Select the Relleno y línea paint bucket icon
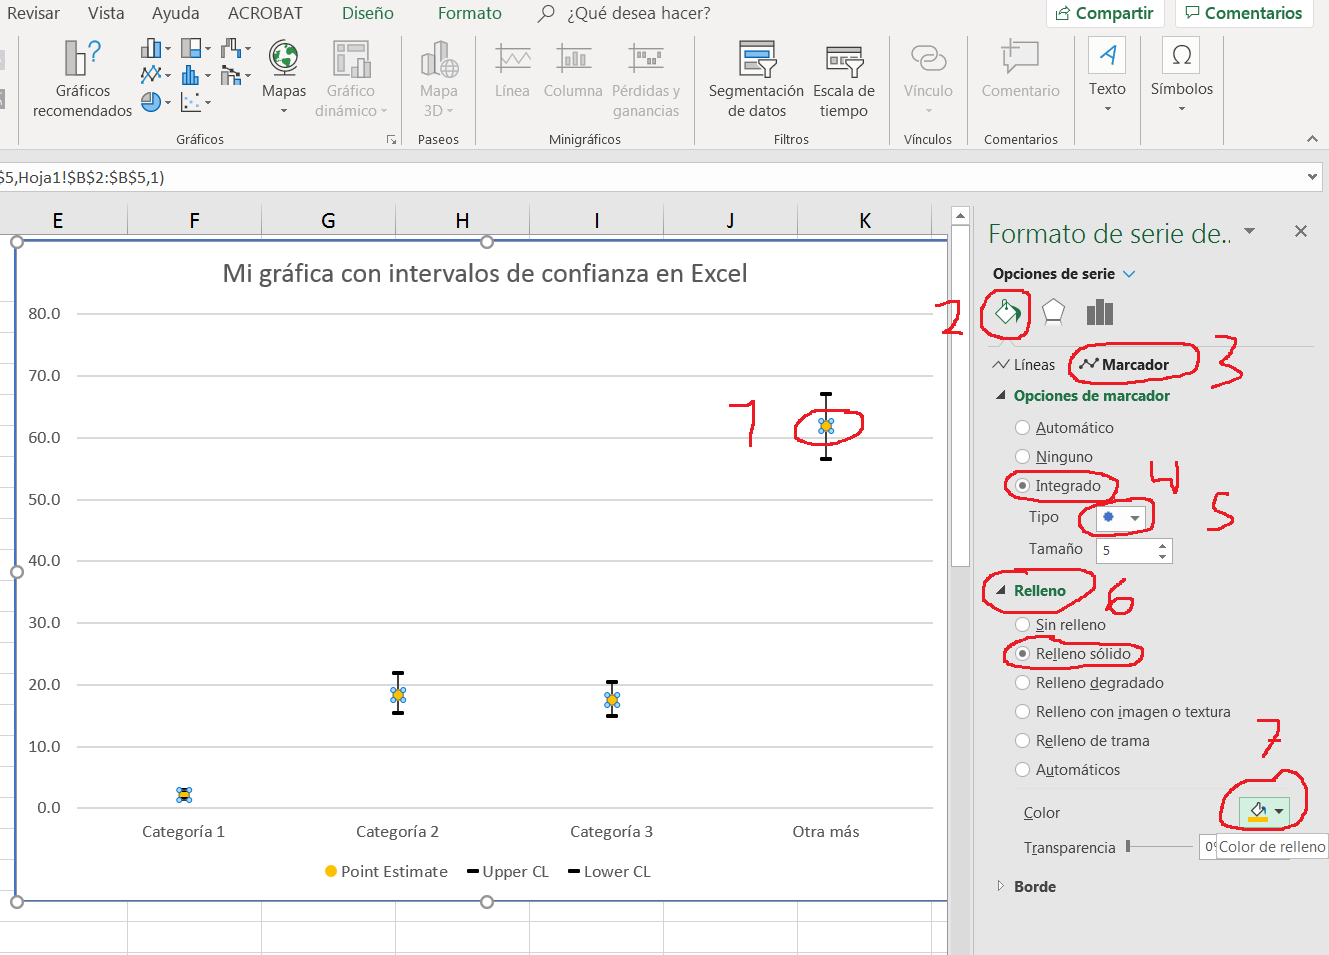The height and width of the screenshot is (955, 1329). [x=1004, y=313]
